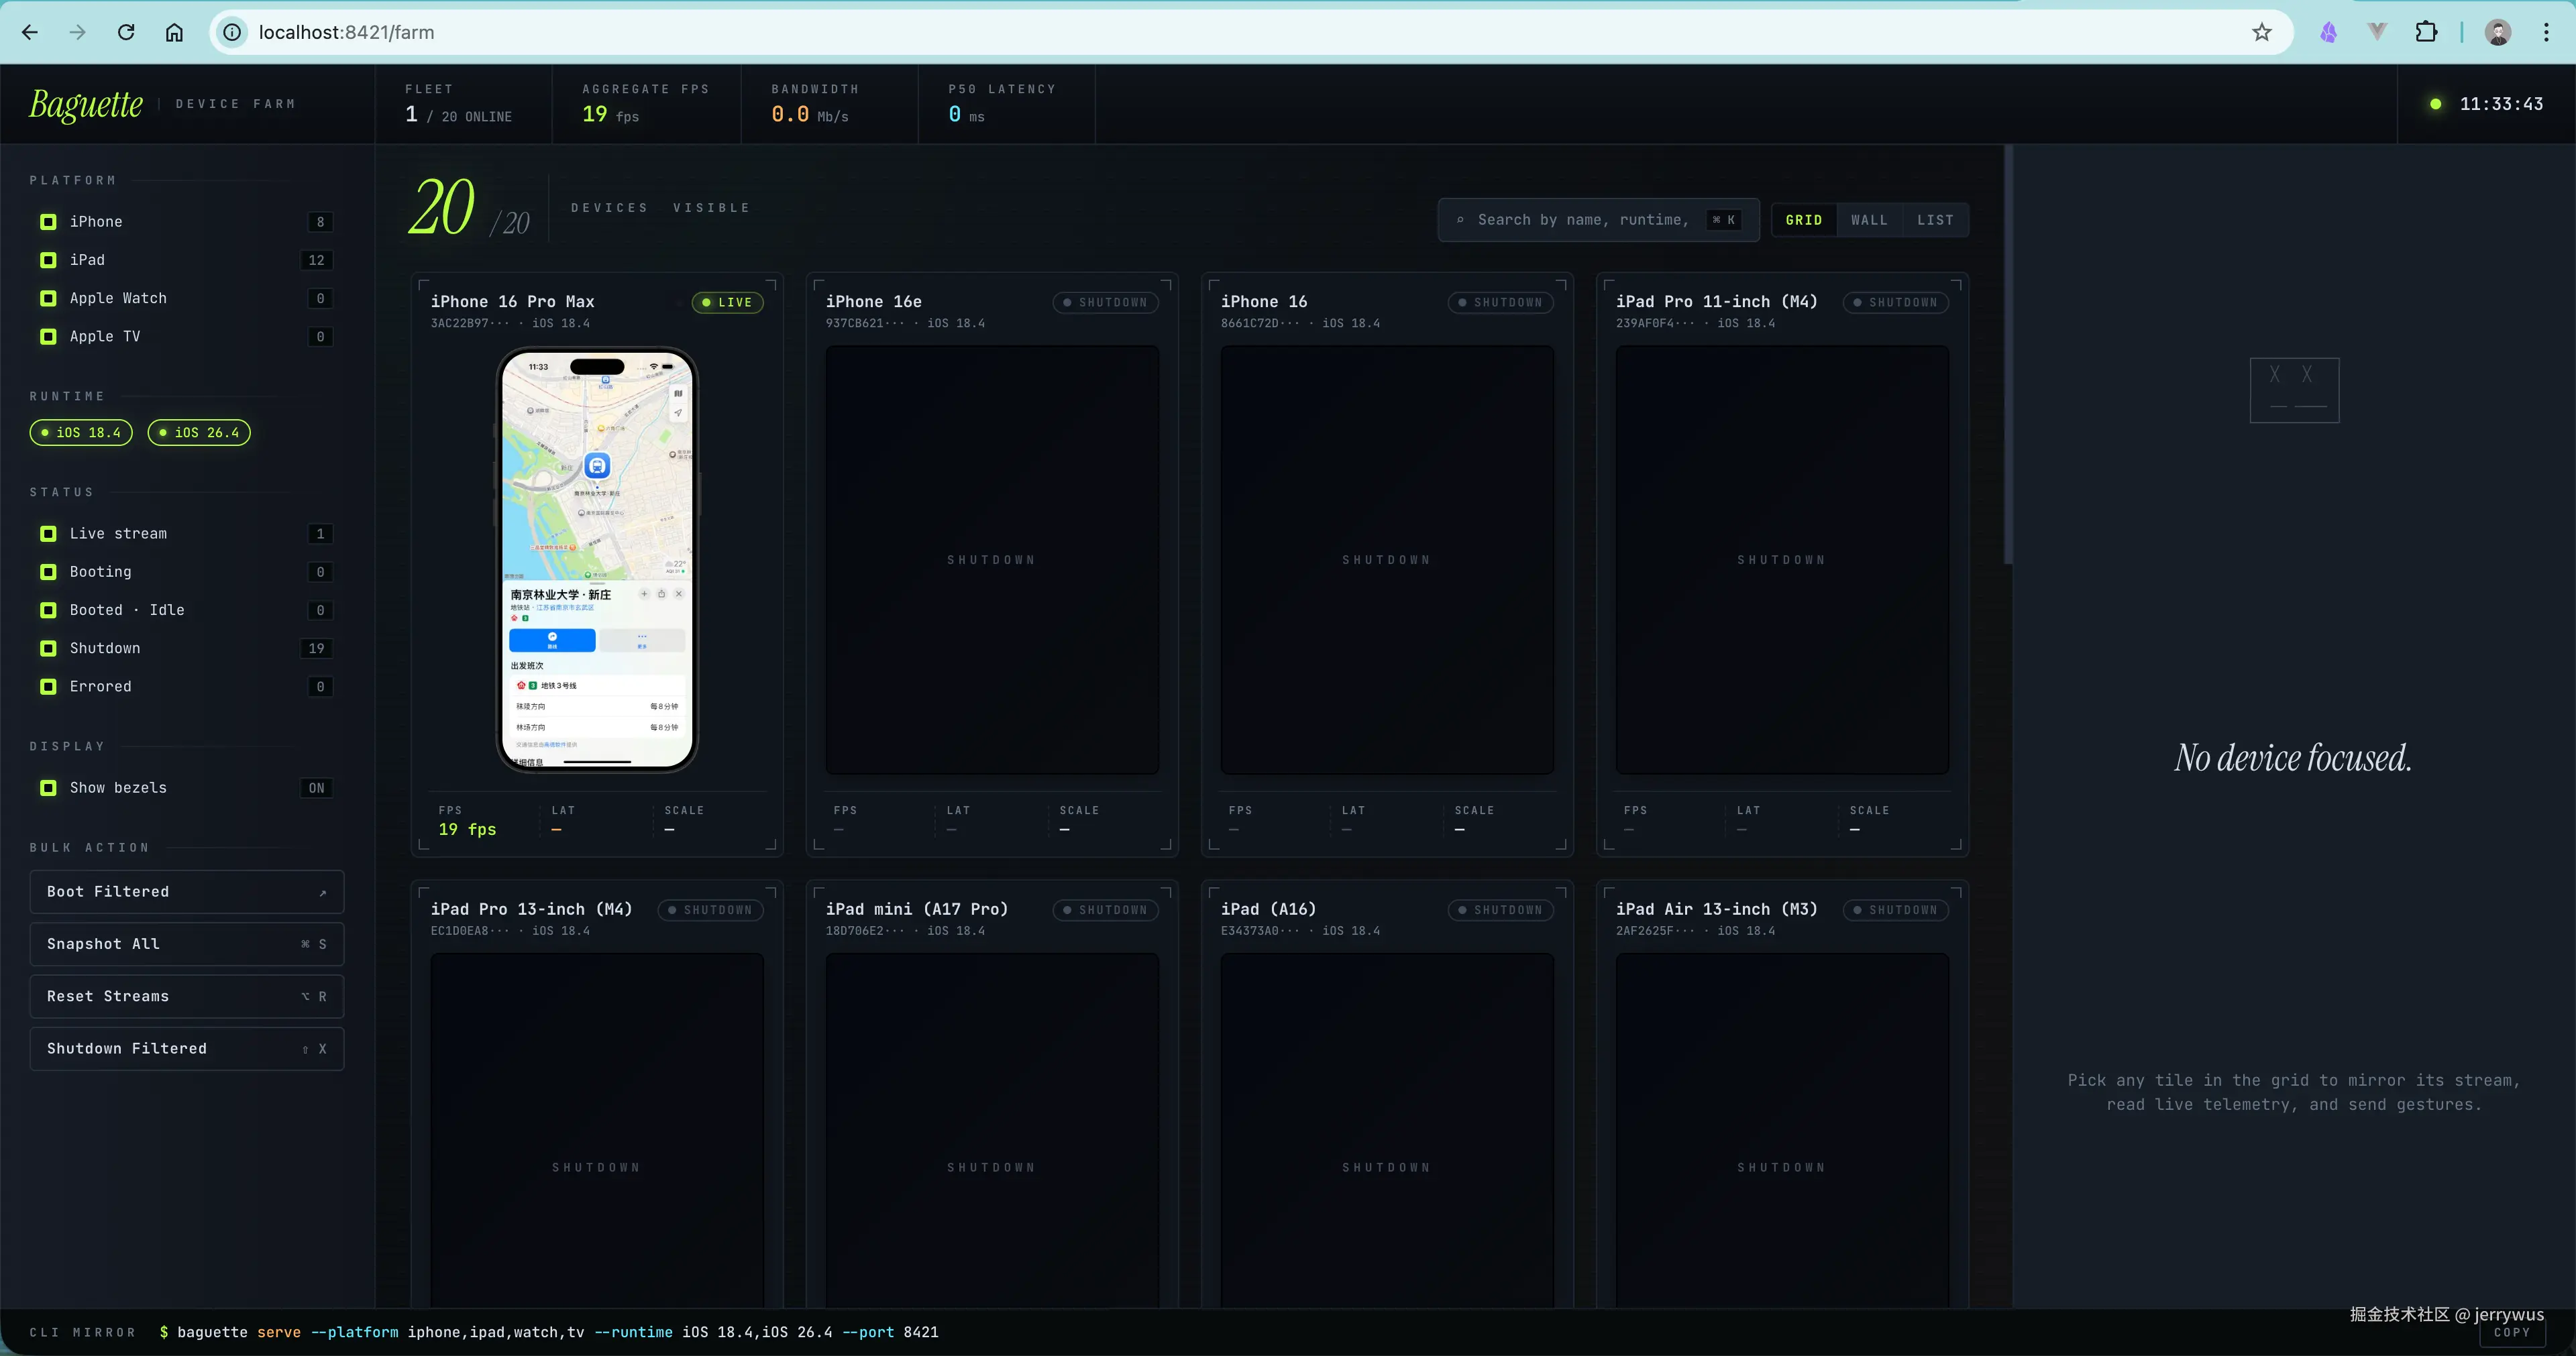Select the iPad (A16) device tile
The width and height of the screenshot is (2576, 1356).
tap(1387, 1095)
